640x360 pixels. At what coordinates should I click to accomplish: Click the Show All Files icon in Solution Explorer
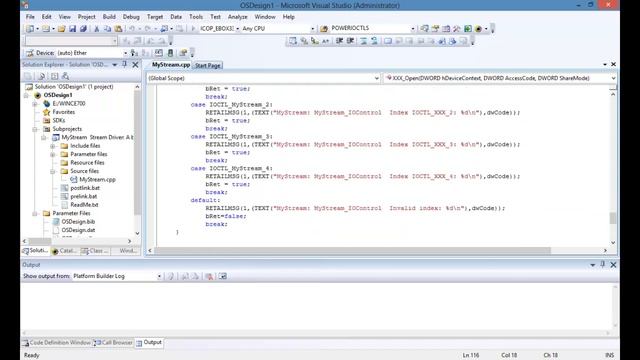point(41,76)
